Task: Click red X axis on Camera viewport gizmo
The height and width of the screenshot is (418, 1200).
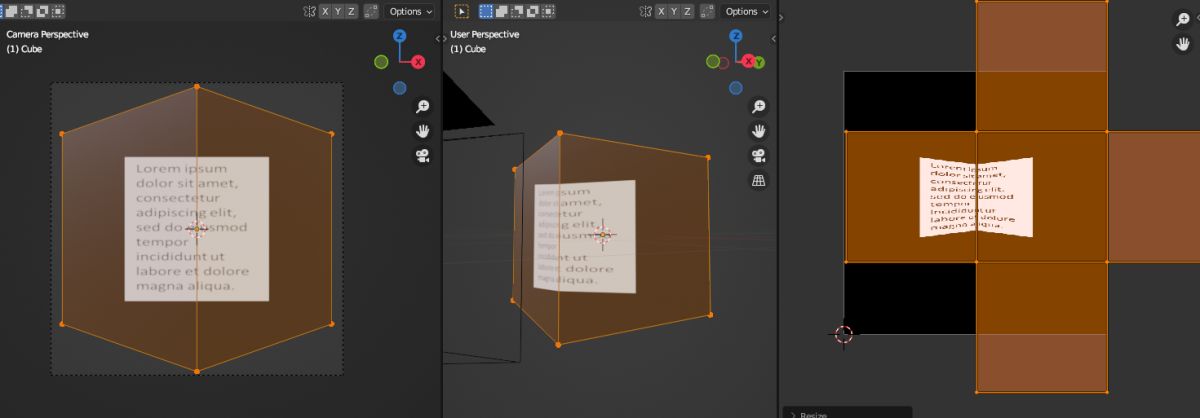Action: (x=418, y=62)
